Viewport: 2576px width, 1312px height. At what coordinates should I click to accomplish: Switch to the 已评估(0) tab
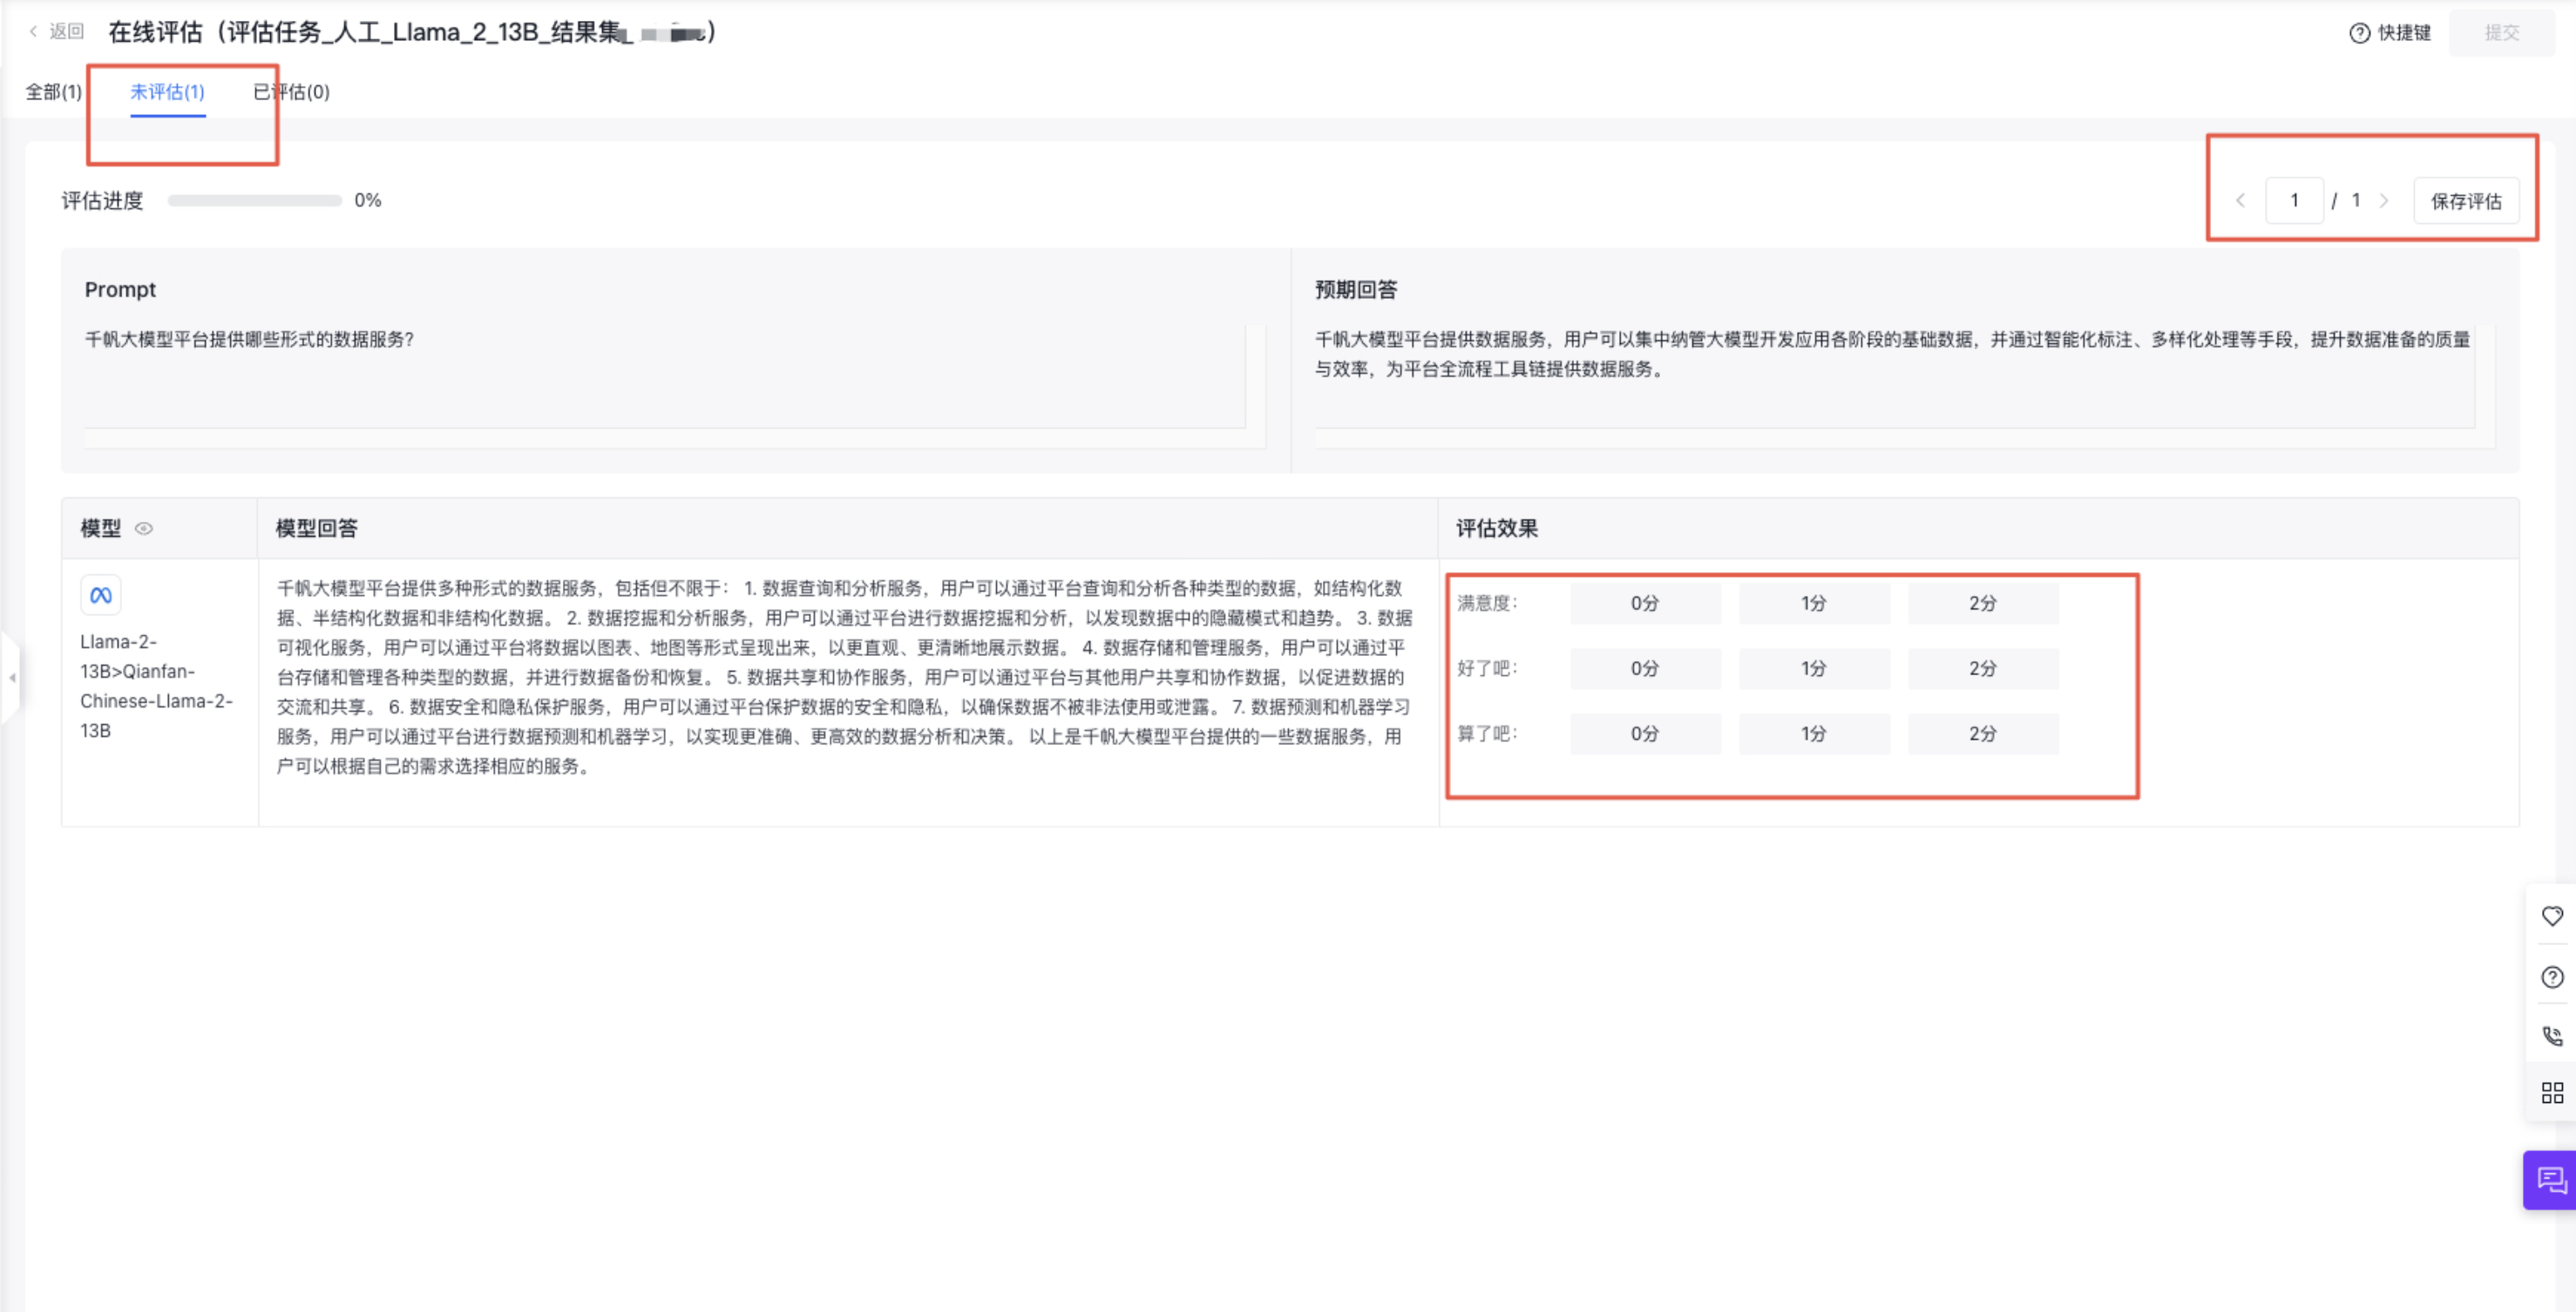coord(291,92)
